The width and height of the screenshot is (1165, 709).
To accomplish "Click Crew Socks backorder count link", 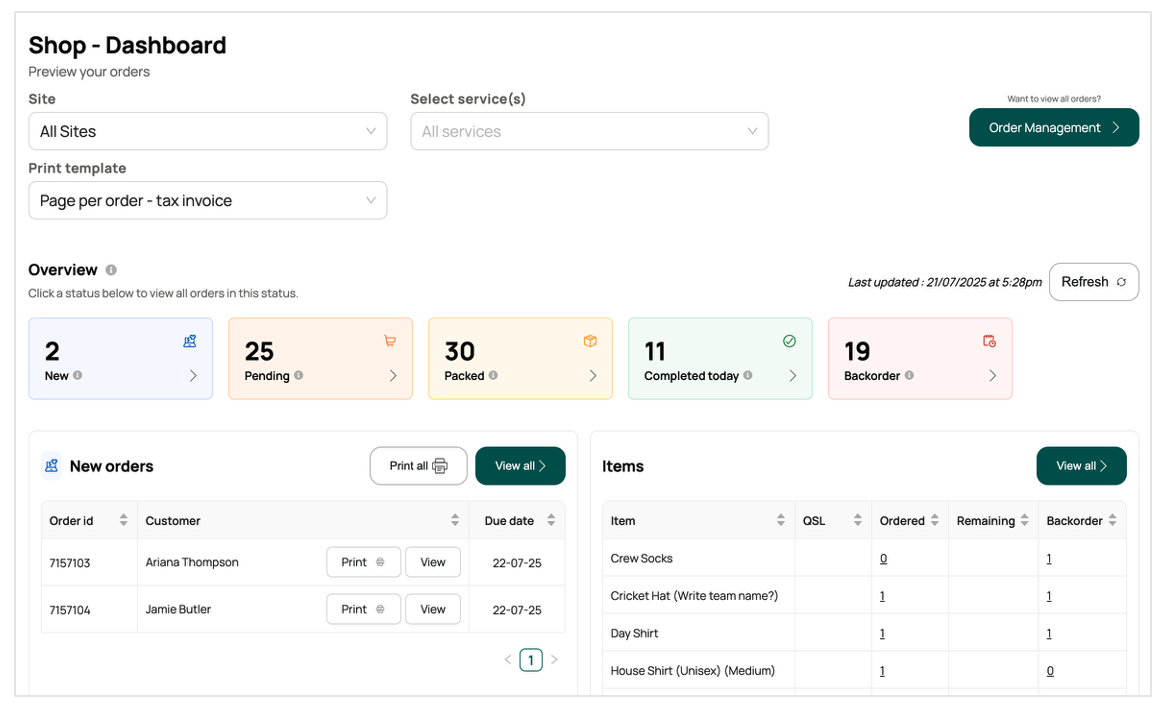I will pyautogui.click(x=1048, y=559).
